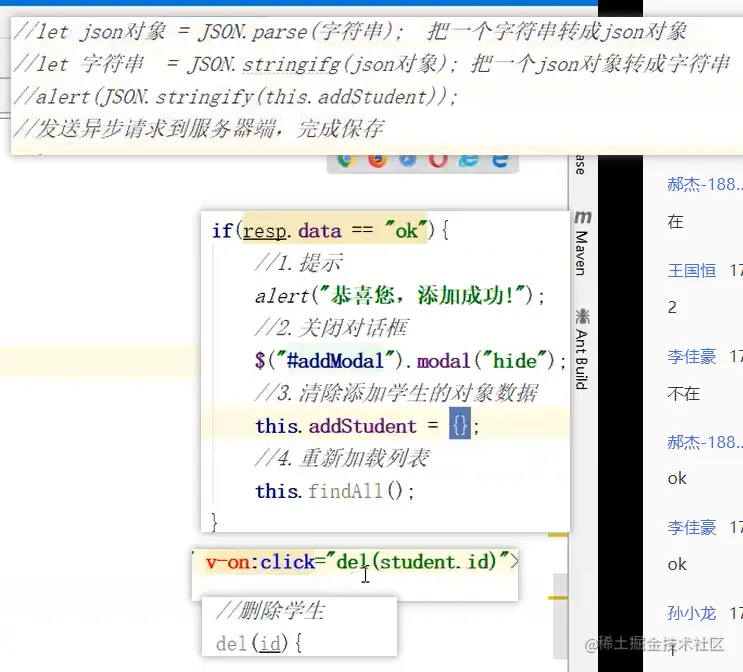The image size is (743, 672).
Task: Click the this.findAll() call
Action: pos(335,490)
